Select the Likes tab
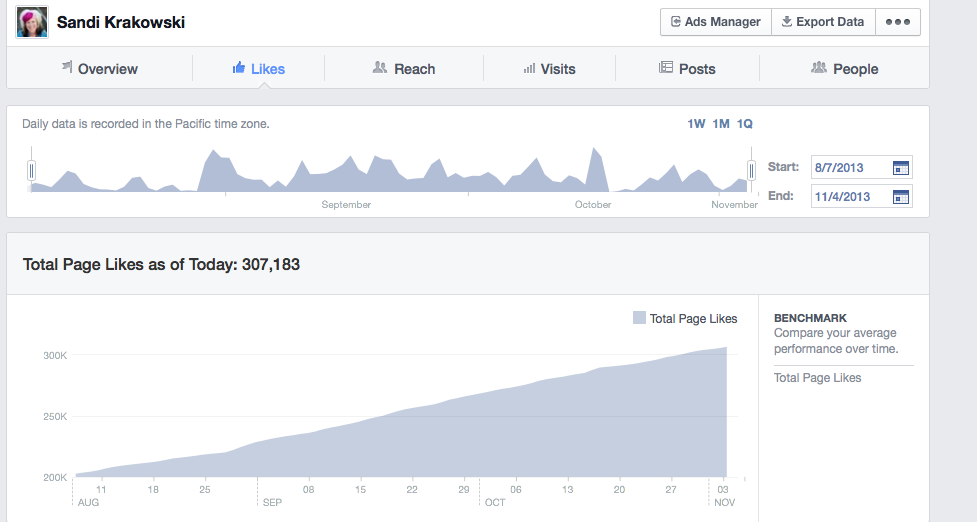This screenshot has width=977, height=522. coord(258,69)
